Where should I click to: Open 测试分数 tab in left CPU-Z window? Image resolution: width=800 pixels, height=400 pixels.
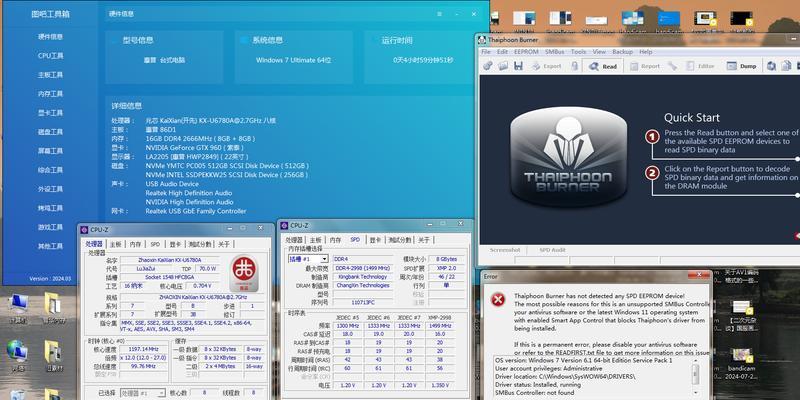point(199,244)
